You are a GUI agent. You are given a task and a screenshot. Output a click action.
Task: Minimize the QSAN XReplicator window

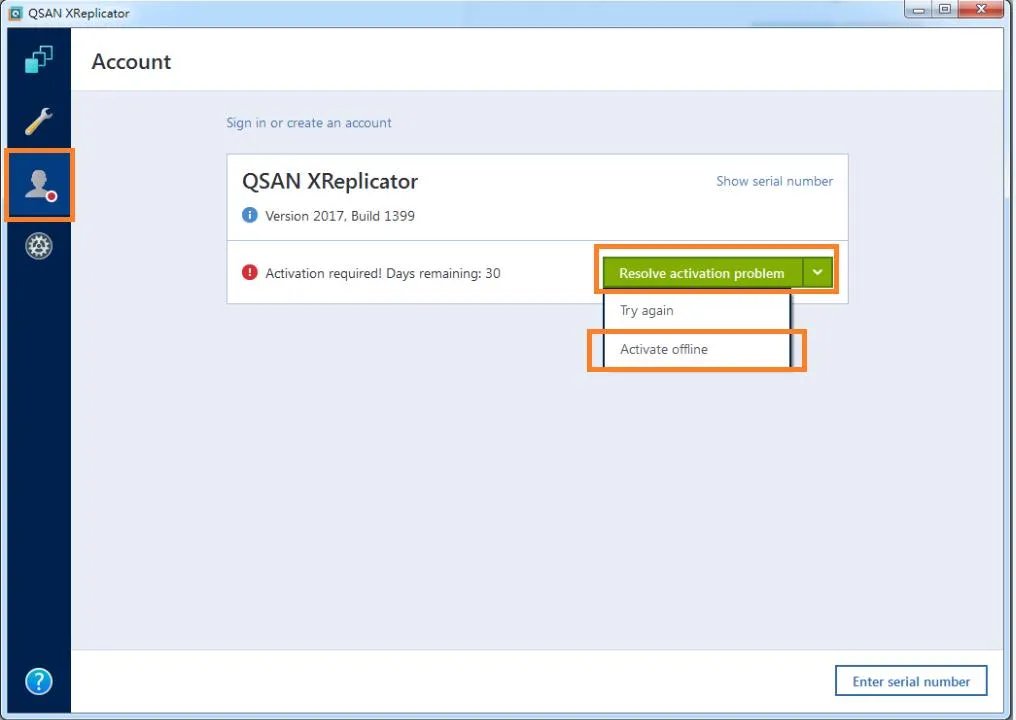tap(919, 9)
